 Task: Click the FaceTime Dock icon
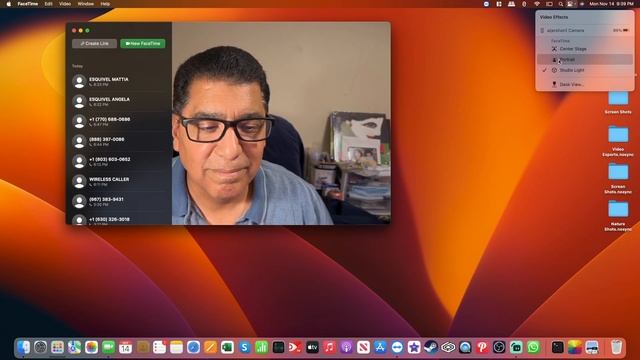click(x=109, y=347)
